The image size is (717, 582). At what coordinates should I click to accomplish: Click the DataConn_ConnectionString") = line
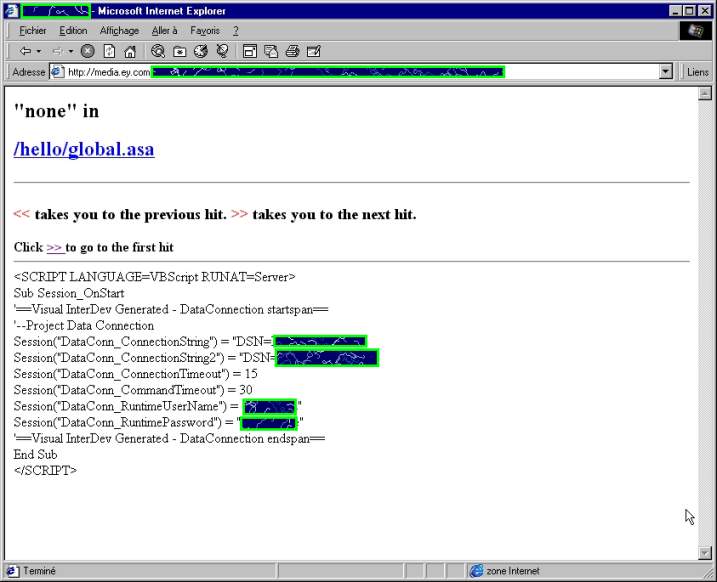pyautogui.click(x=190, y=342)
